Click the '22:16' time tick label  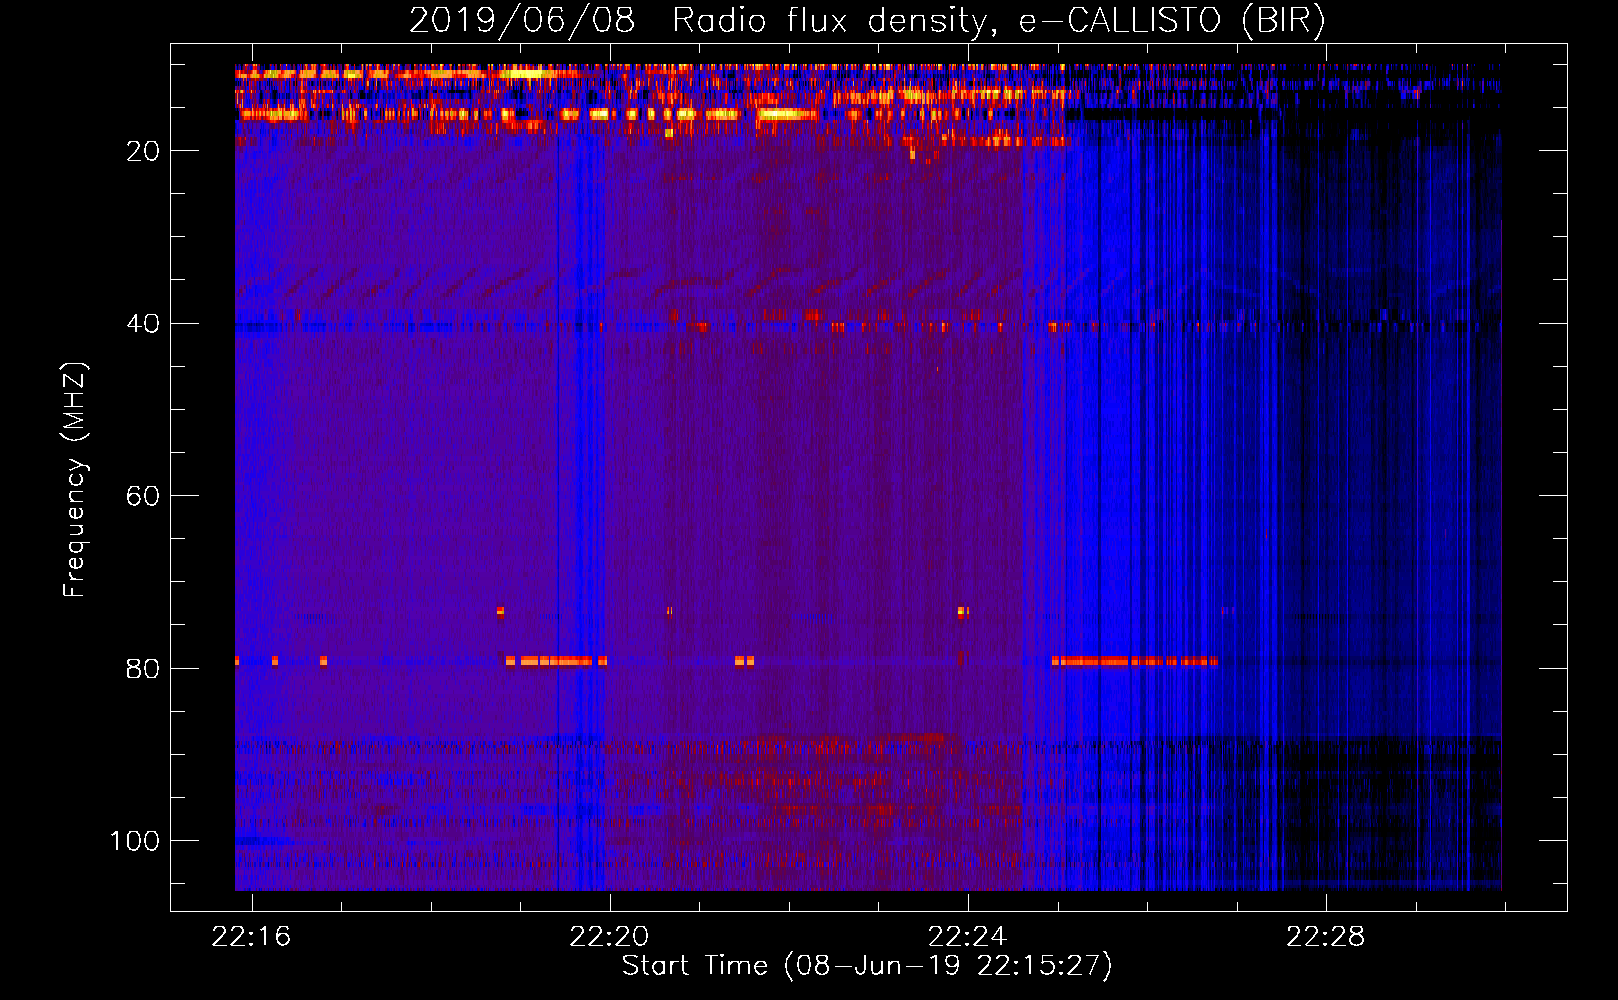251,936
